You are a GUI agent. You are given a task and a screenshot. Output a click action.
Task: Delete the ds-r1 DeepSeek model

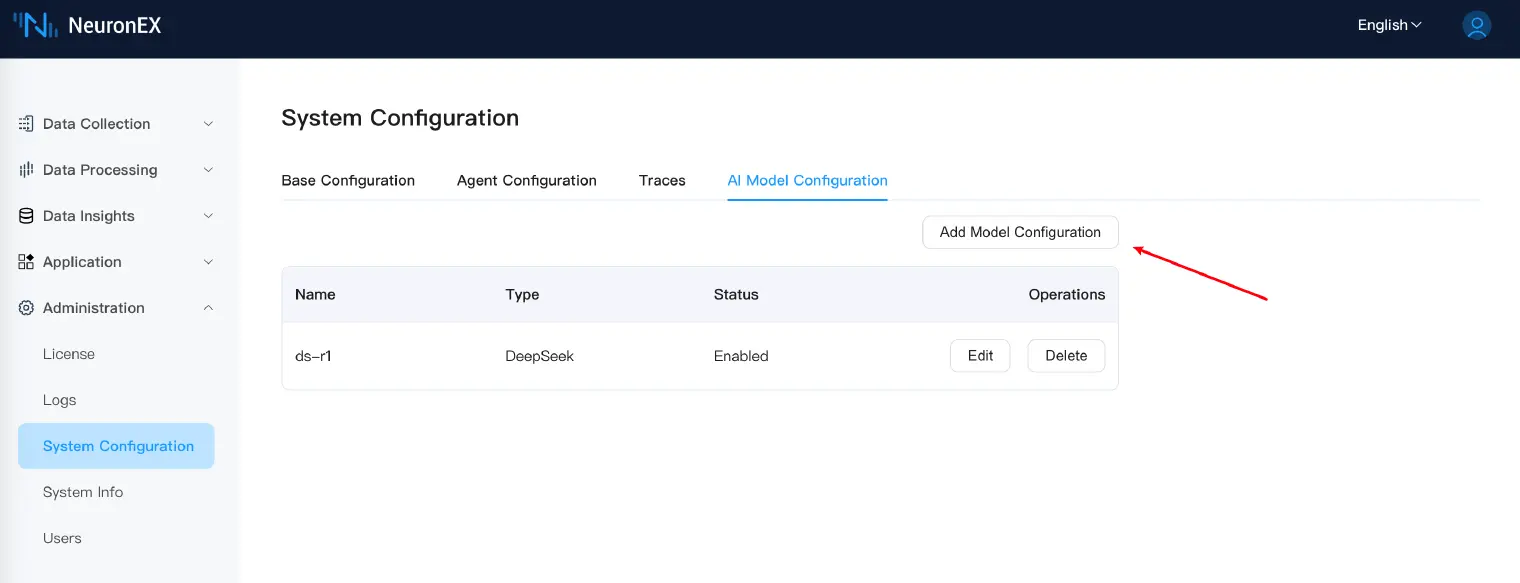tap(1065, 356)
